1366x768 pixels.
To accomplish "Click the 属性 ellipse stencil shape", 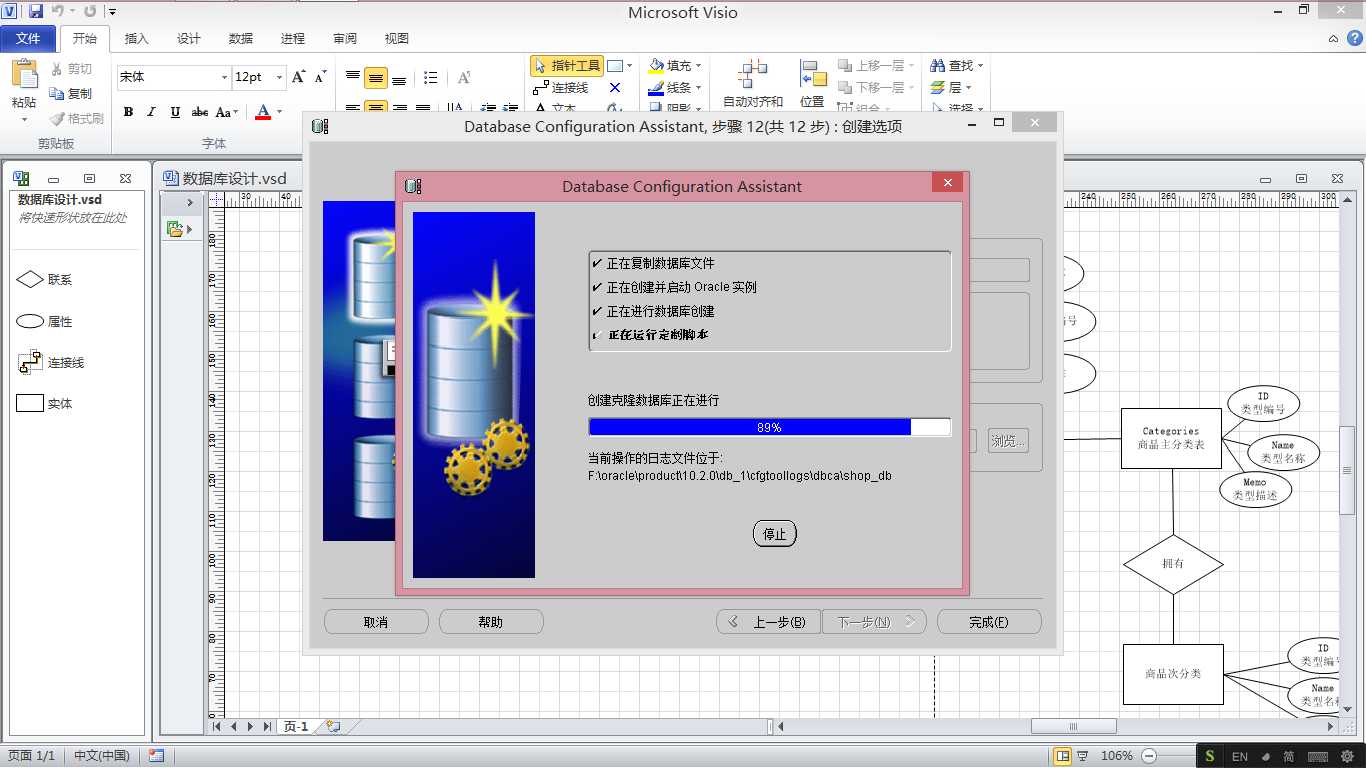I will 30,322.
